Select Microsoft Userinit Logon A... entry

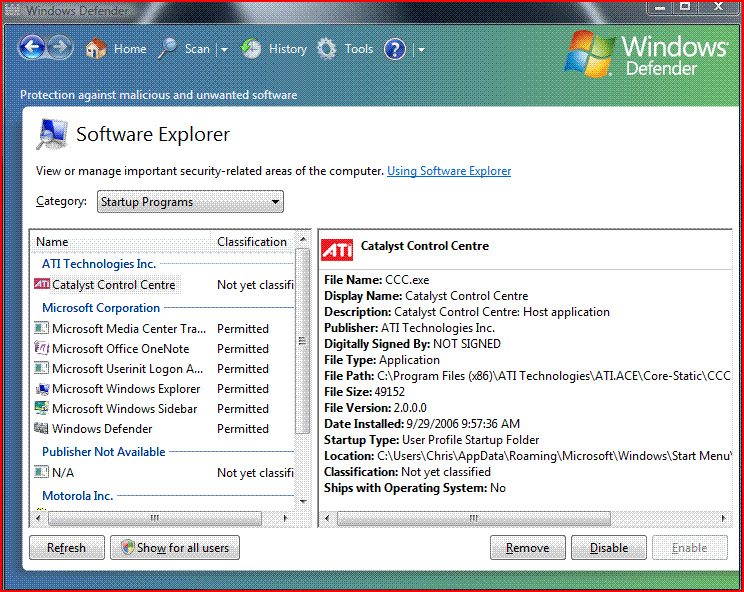coord(128,369)
